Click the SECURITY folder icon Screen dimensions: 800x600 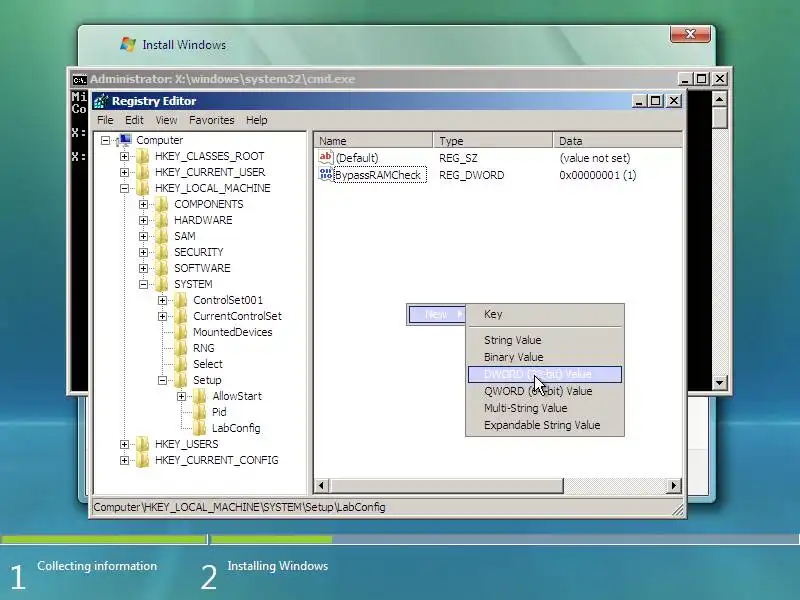[162, 252]
